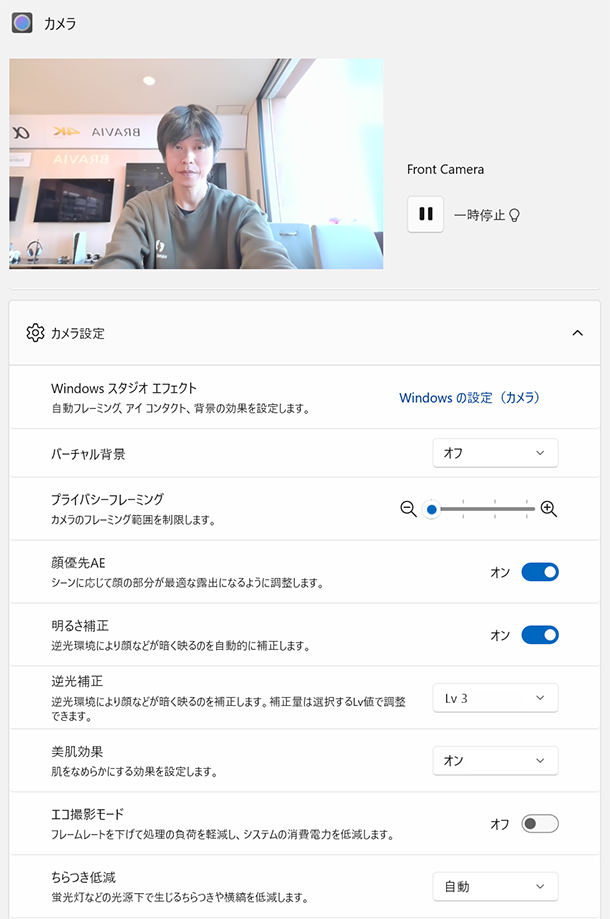Click the camera preview video thumbnail
Viewport: 610px width, 919px height.
196,163
